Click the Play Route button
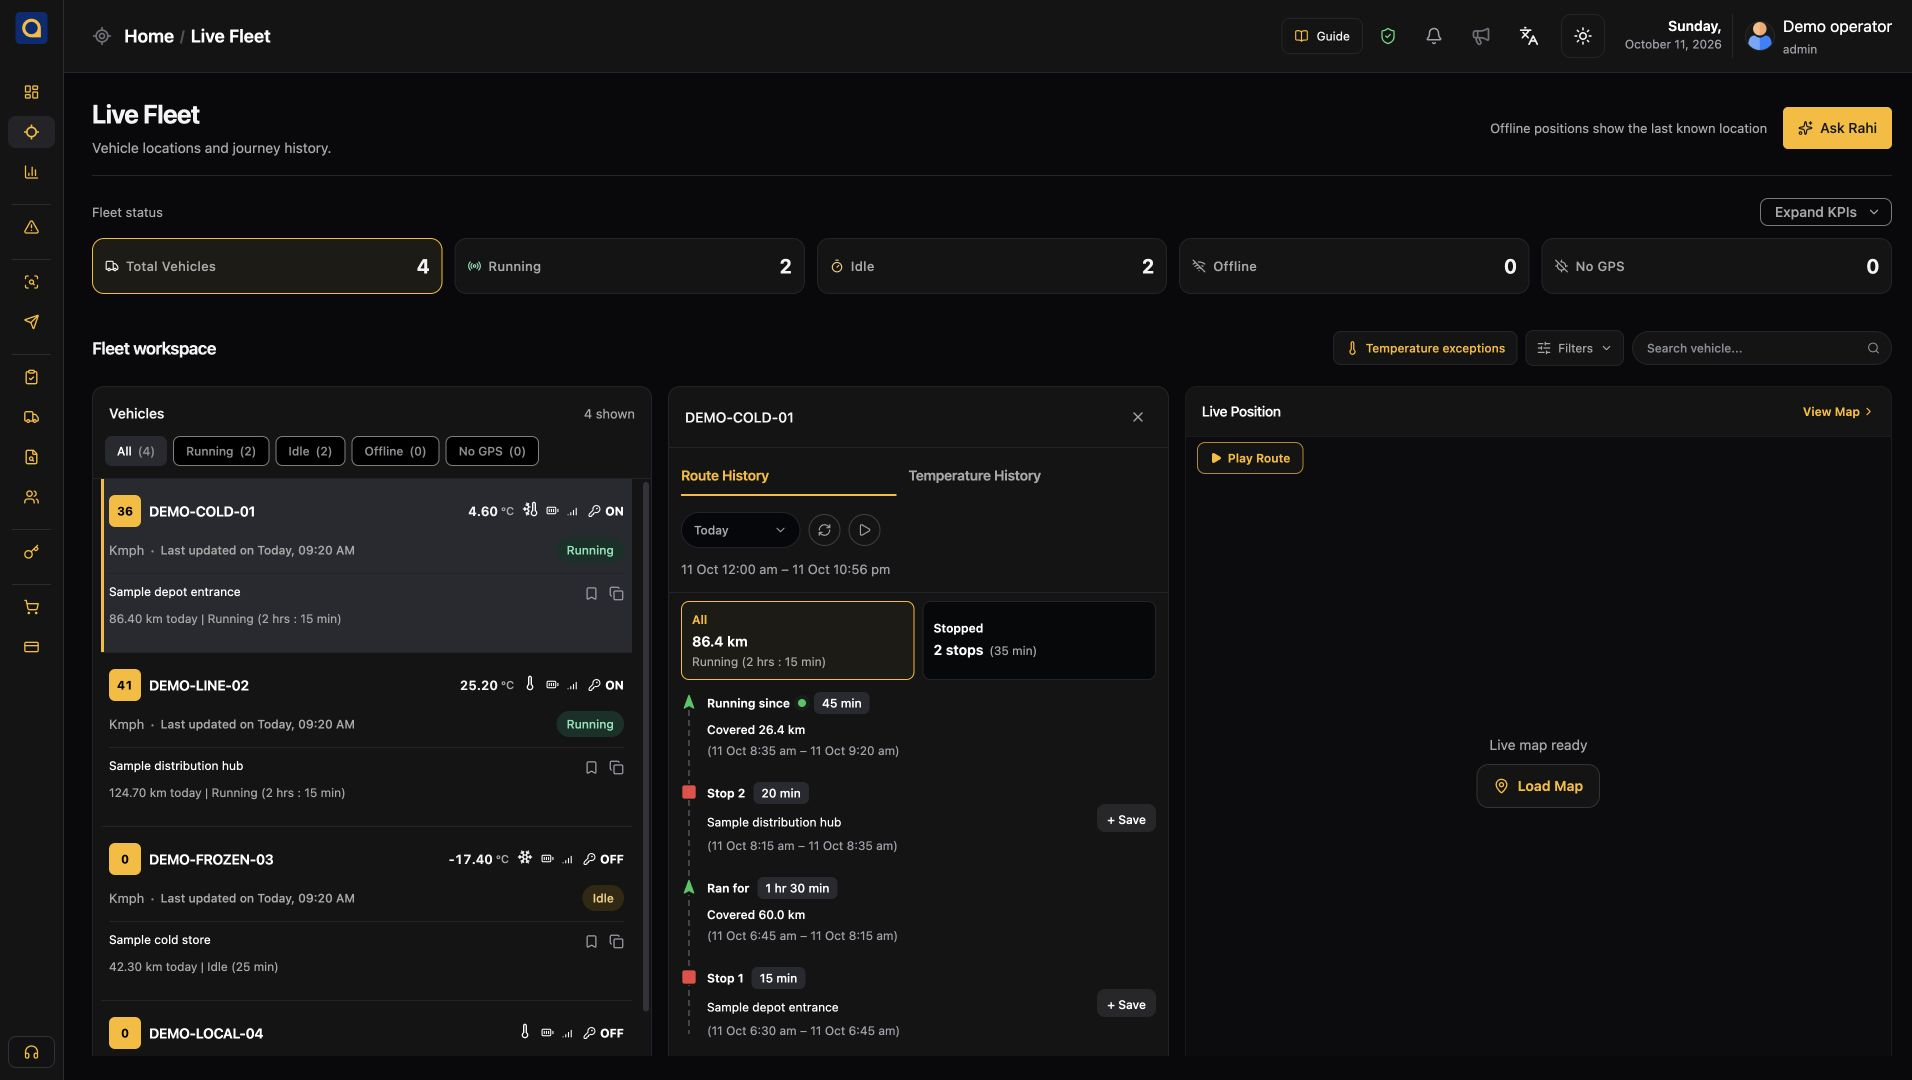The width and height of the screenshot is (1912, 1080). 1250,458
